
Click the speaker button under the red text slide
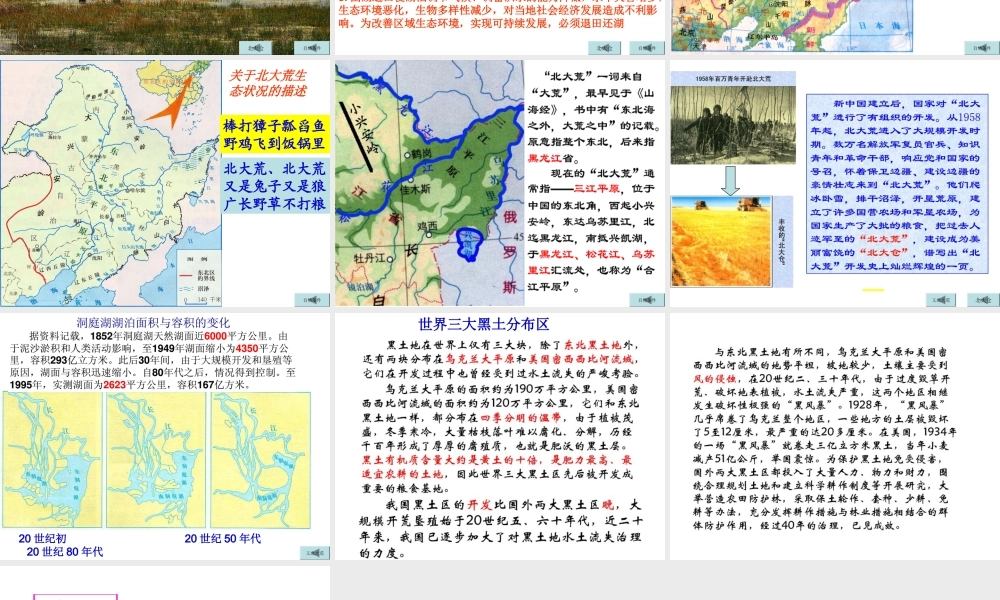pyautogui.click(x=604, y=48)
